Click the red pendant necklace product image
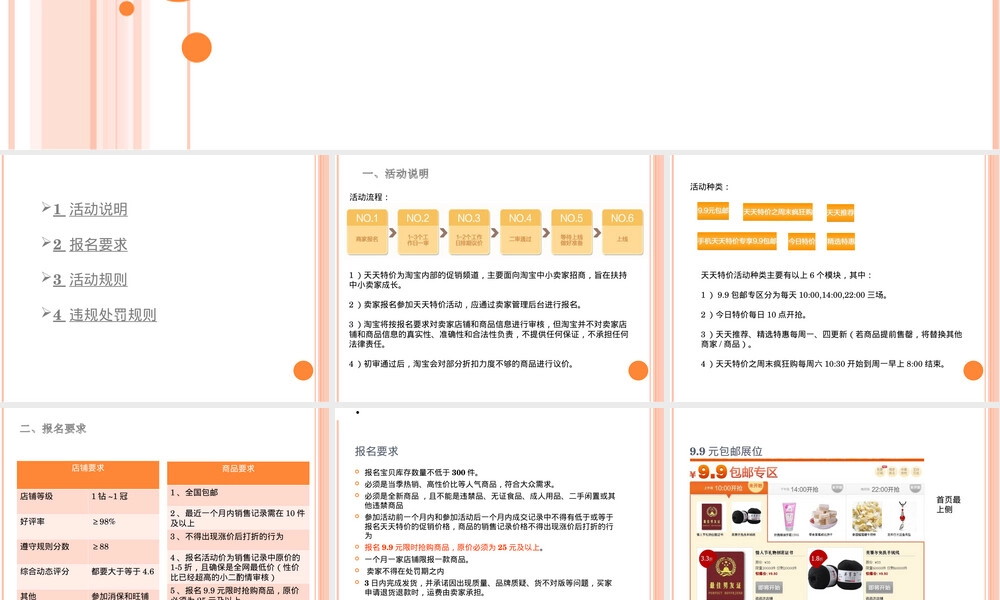Viewport: 1000px width, 600px height. tap(902, 516)
